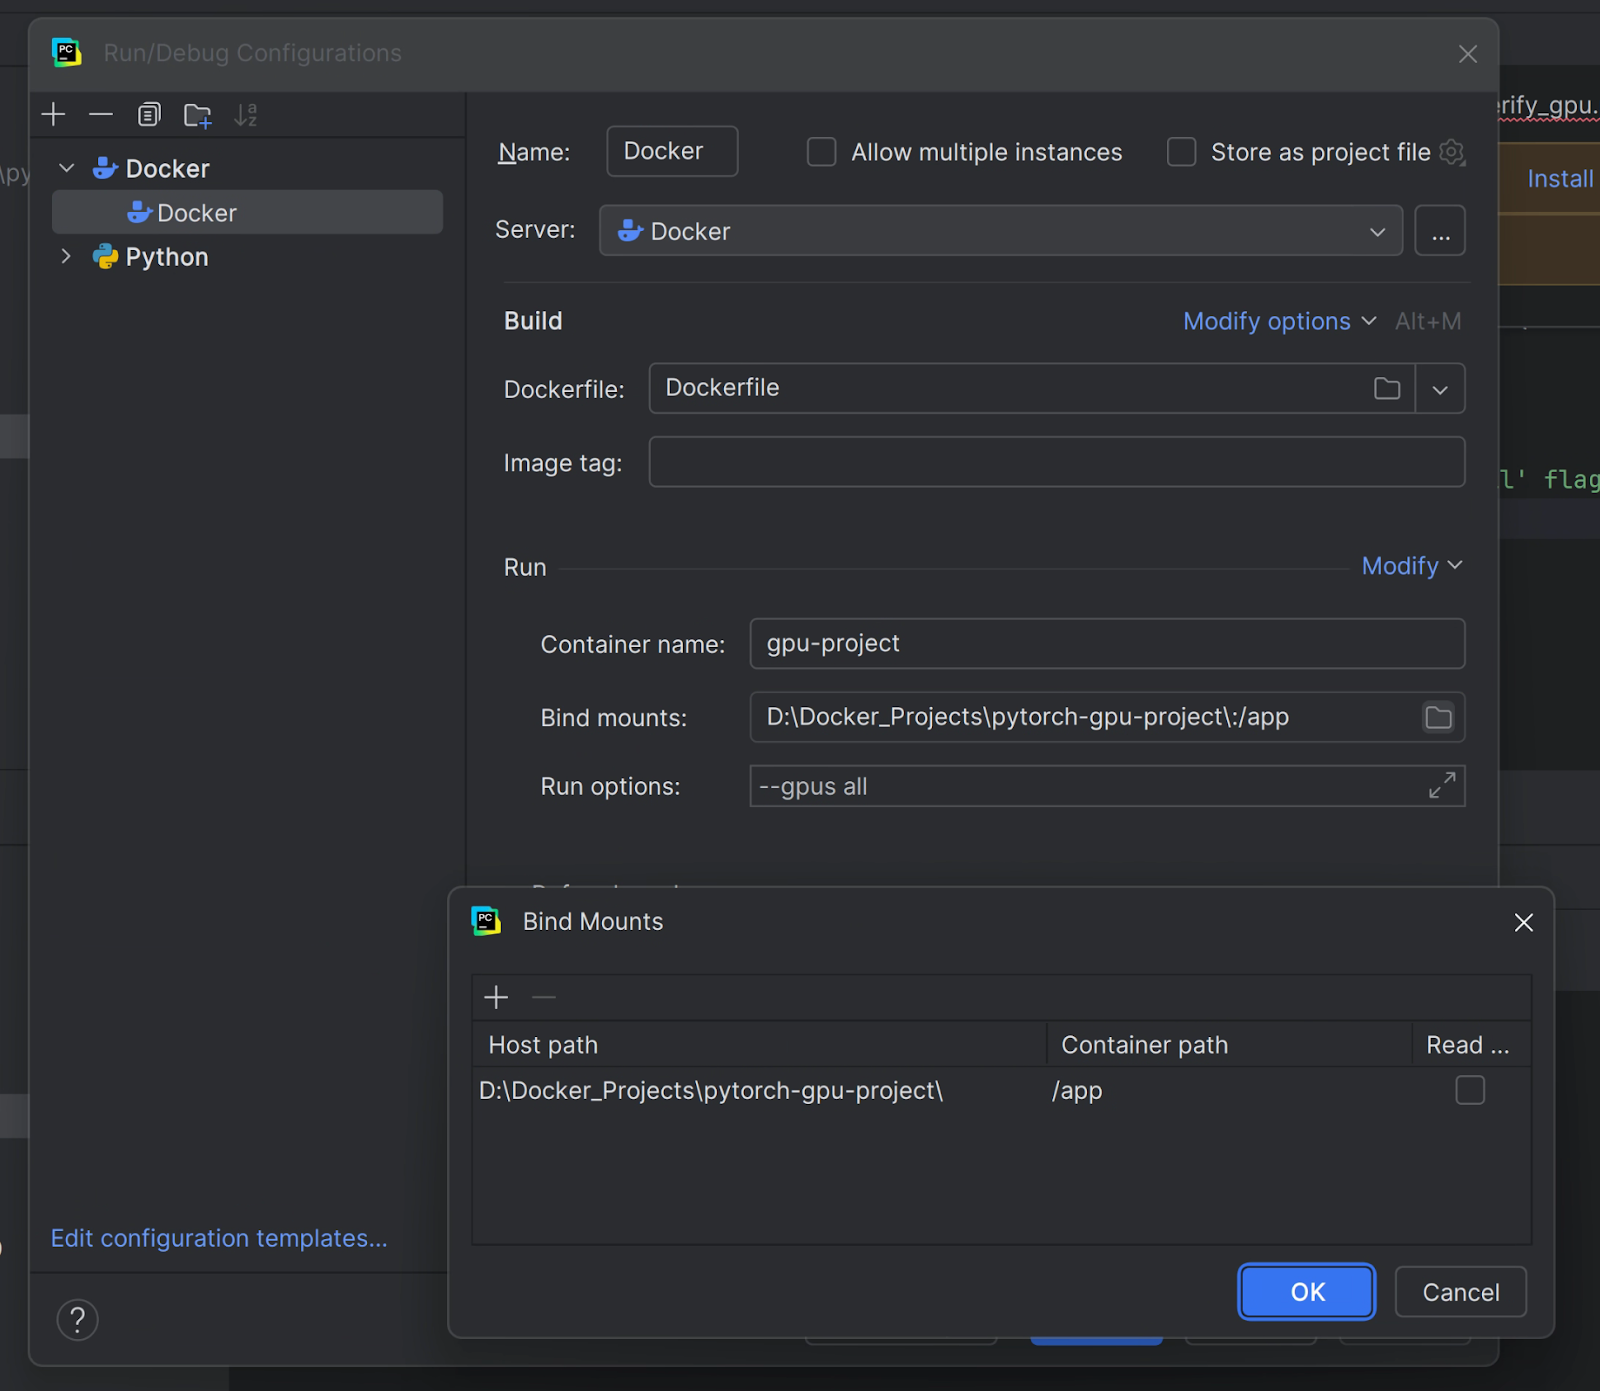Click the Image tag input field
This screenshot has height=1391, width=1600.
coord(1057,462)
